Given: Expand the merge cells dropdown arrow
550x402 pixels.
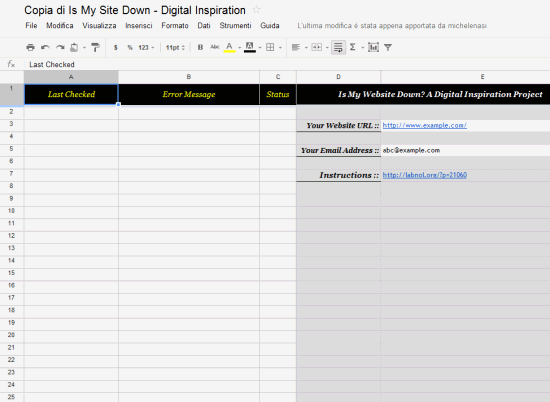Looking at the screenshot, I should click(327, 48).
